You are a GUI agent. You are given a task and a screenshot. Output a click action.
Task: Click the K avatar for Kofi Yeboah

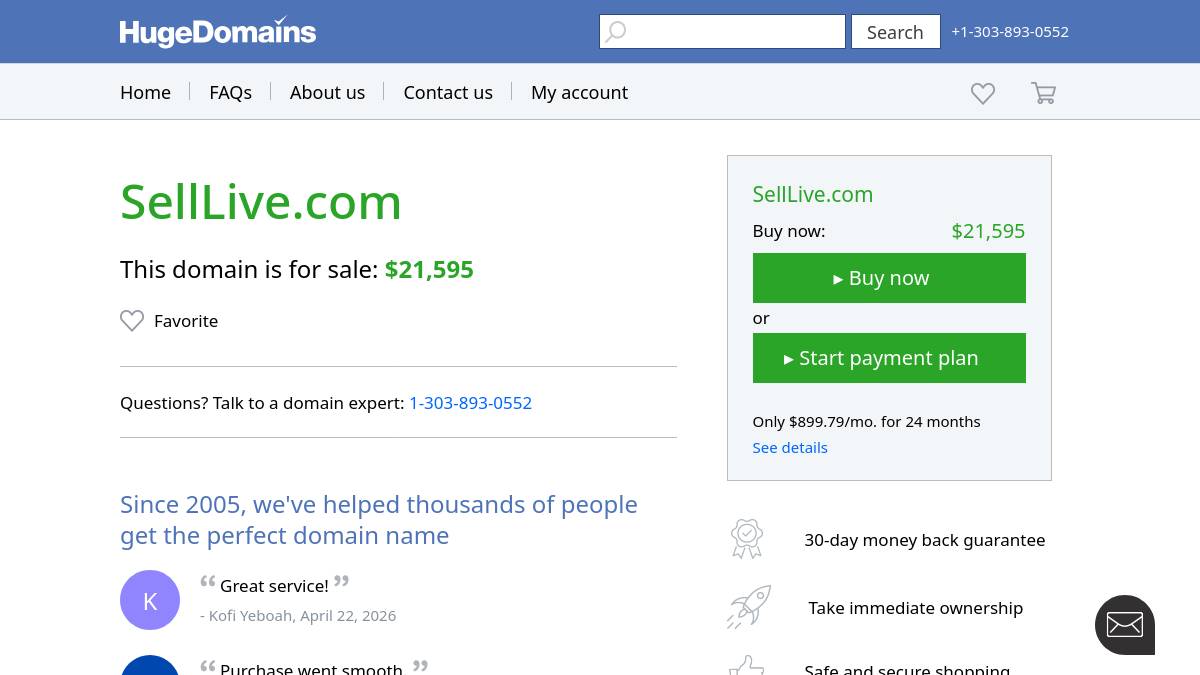click(x=150, y=600)
